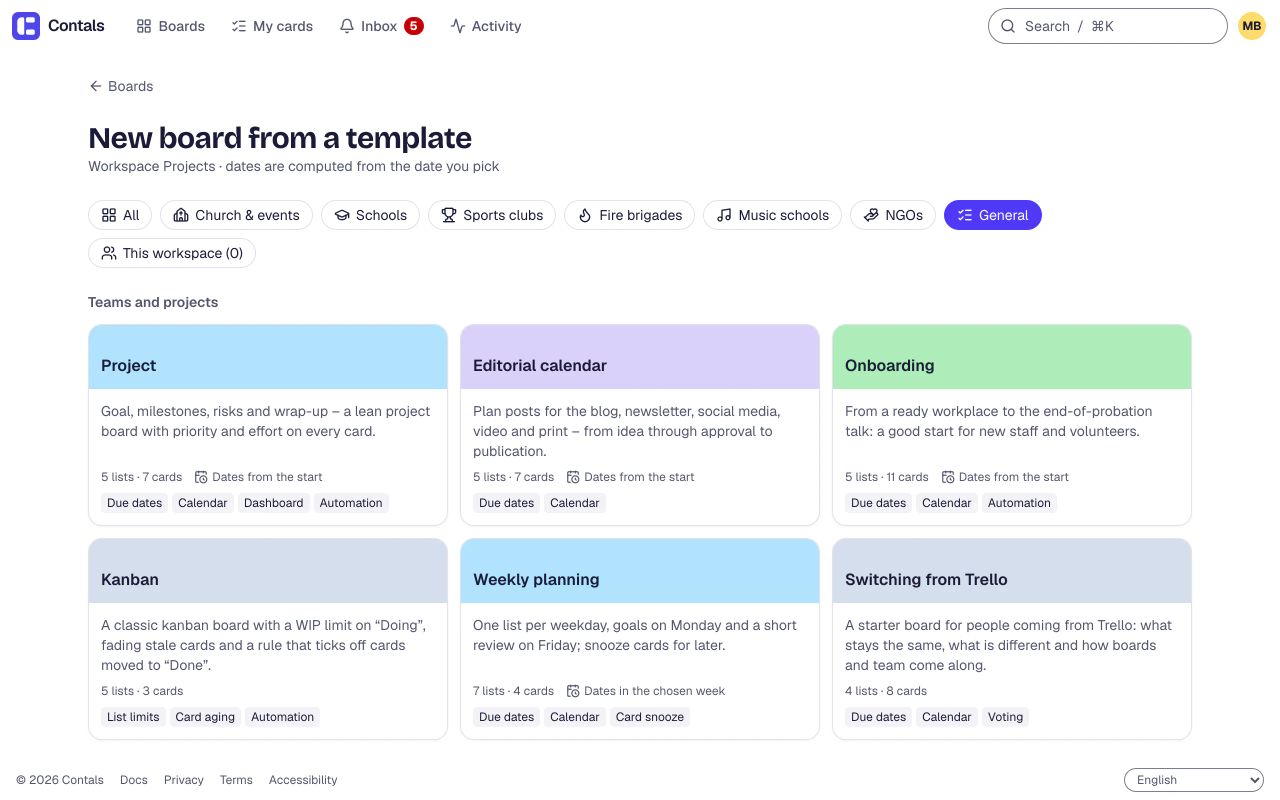Image resolution: width=1280 pixels, height=800 pixels.
Task: Open the Accessibility footer link
Action: click(x=303, y=780)
